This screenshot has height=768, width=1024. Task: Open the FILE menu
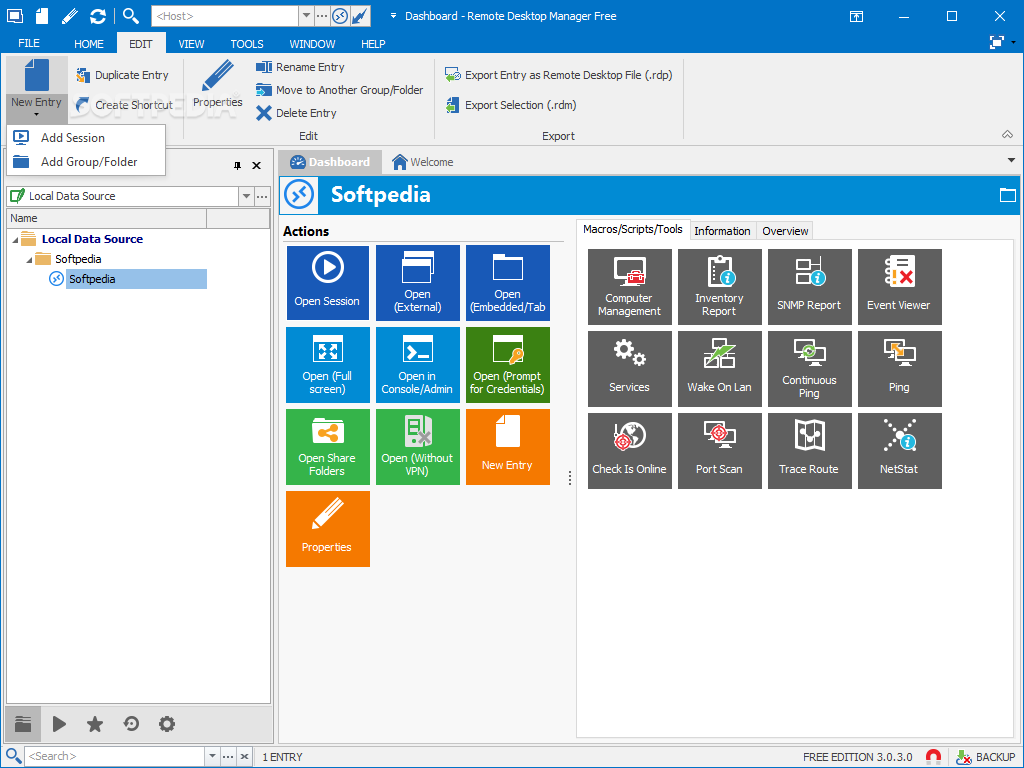point(29,43)
